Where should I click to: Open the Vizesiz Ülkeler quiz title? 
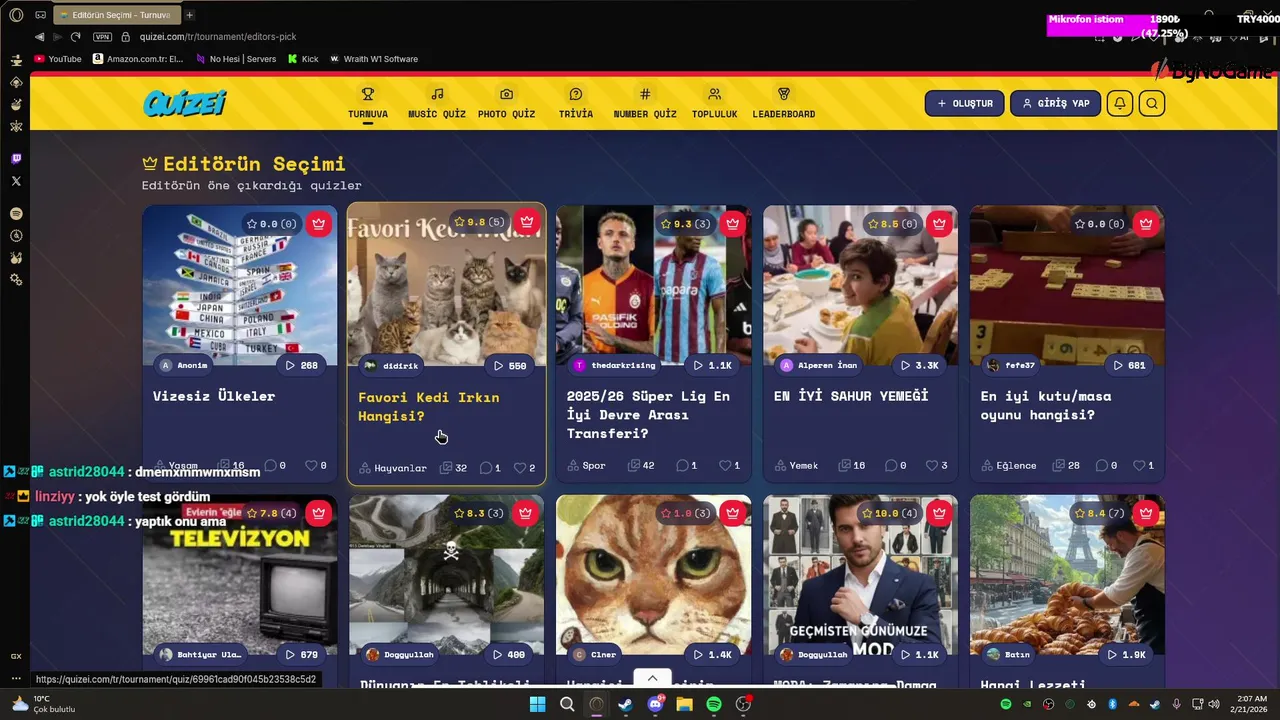(214, 396)
